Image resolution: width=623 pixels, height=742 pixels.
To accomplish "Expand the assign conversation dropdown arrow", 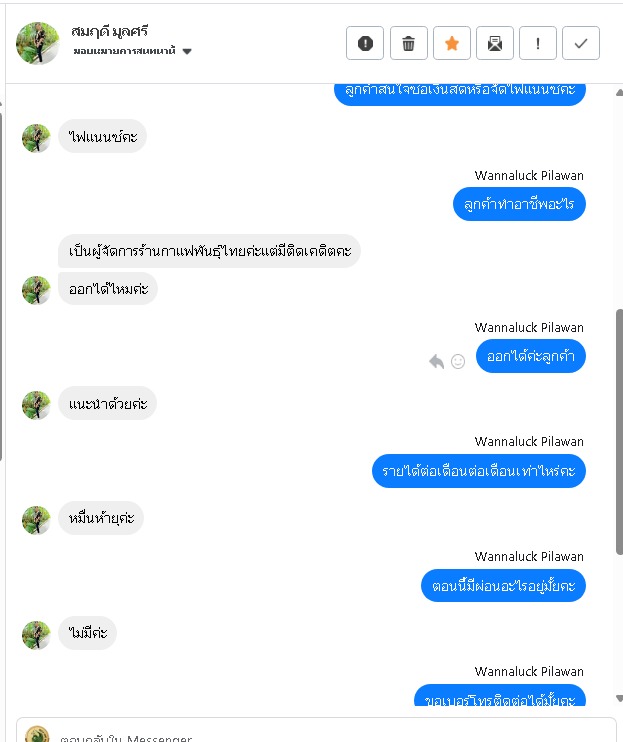I will coord(187,51).
